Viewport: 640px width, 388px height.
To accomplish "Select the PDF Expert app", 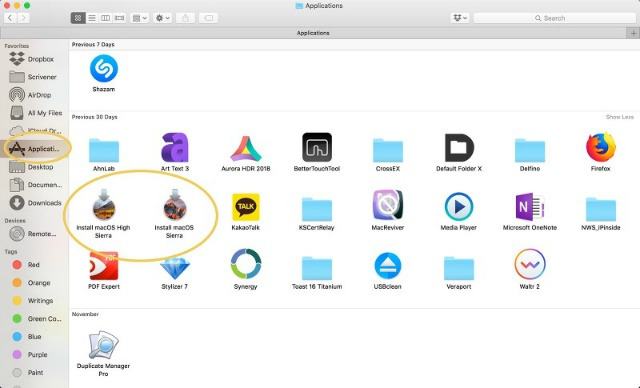I will coord(104,266).
